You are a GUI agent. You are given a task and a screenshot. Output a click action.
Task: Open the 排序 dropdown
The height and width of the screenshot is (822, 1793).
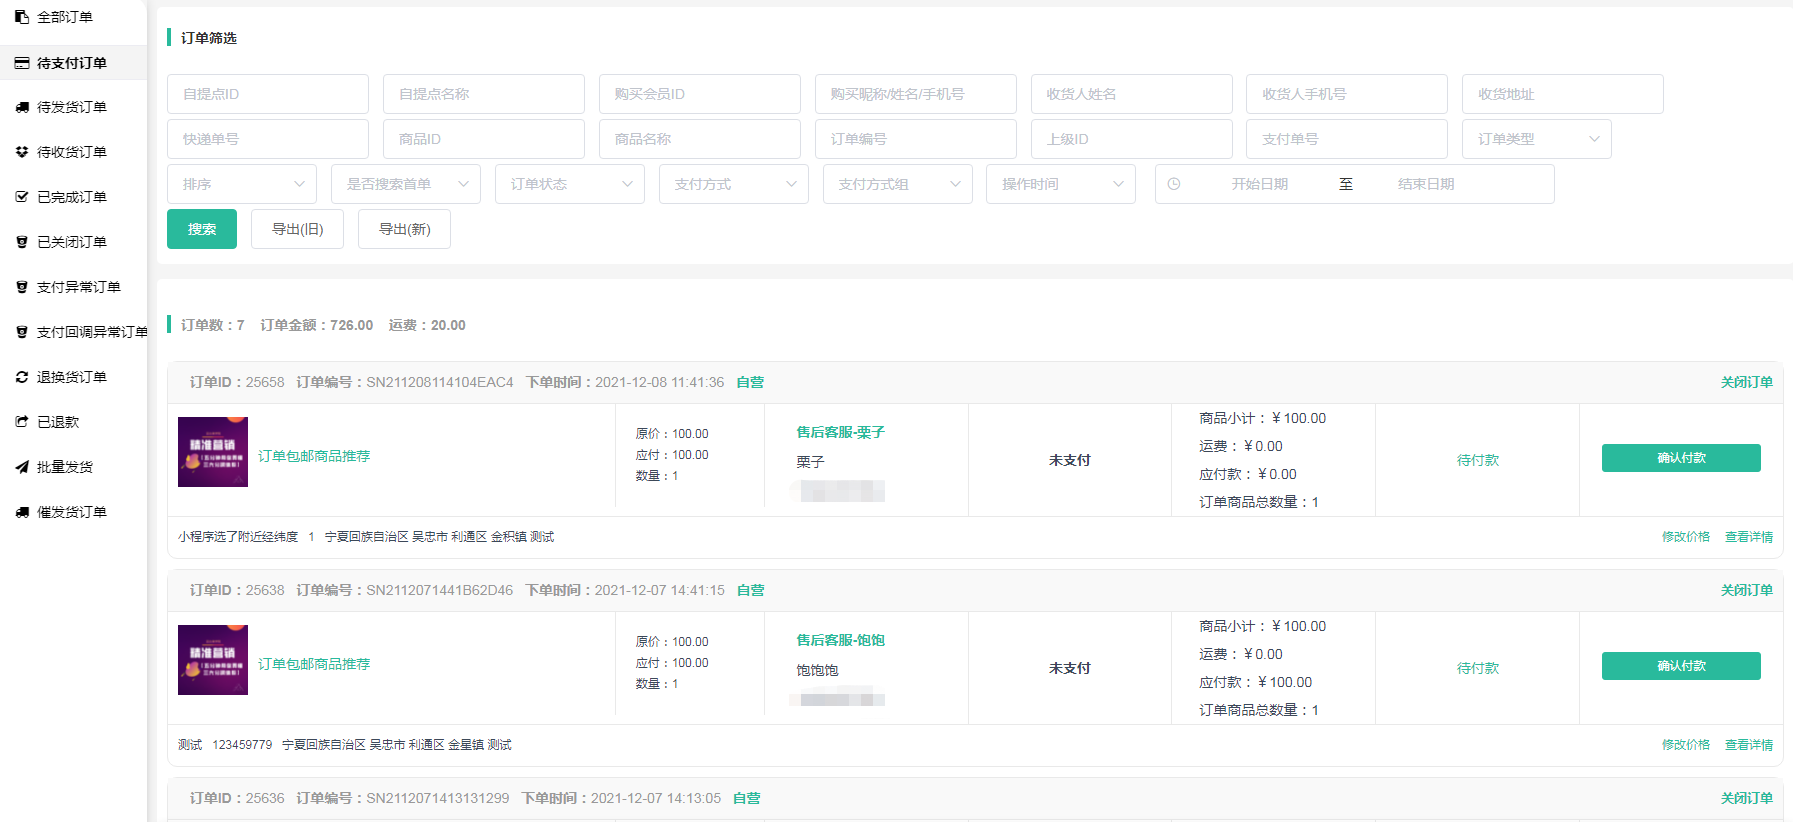pyautogui.click(x=242, y=184)
